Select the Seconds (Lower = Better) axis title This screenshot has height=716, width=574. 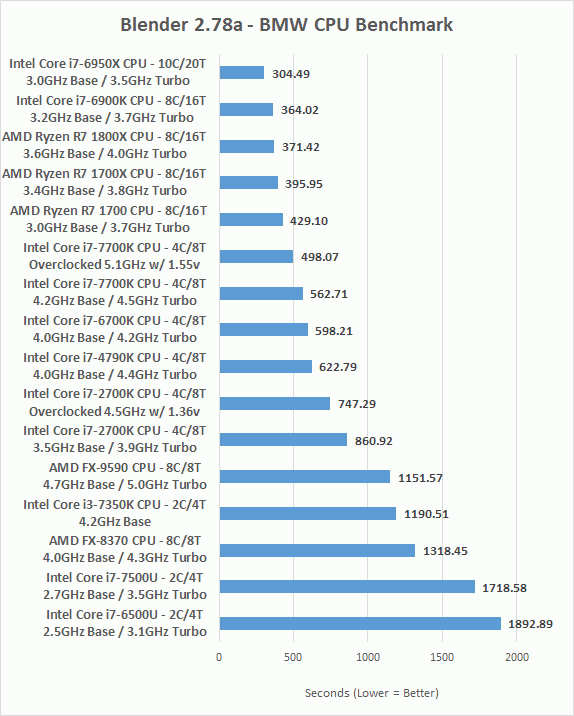point(372,693)
